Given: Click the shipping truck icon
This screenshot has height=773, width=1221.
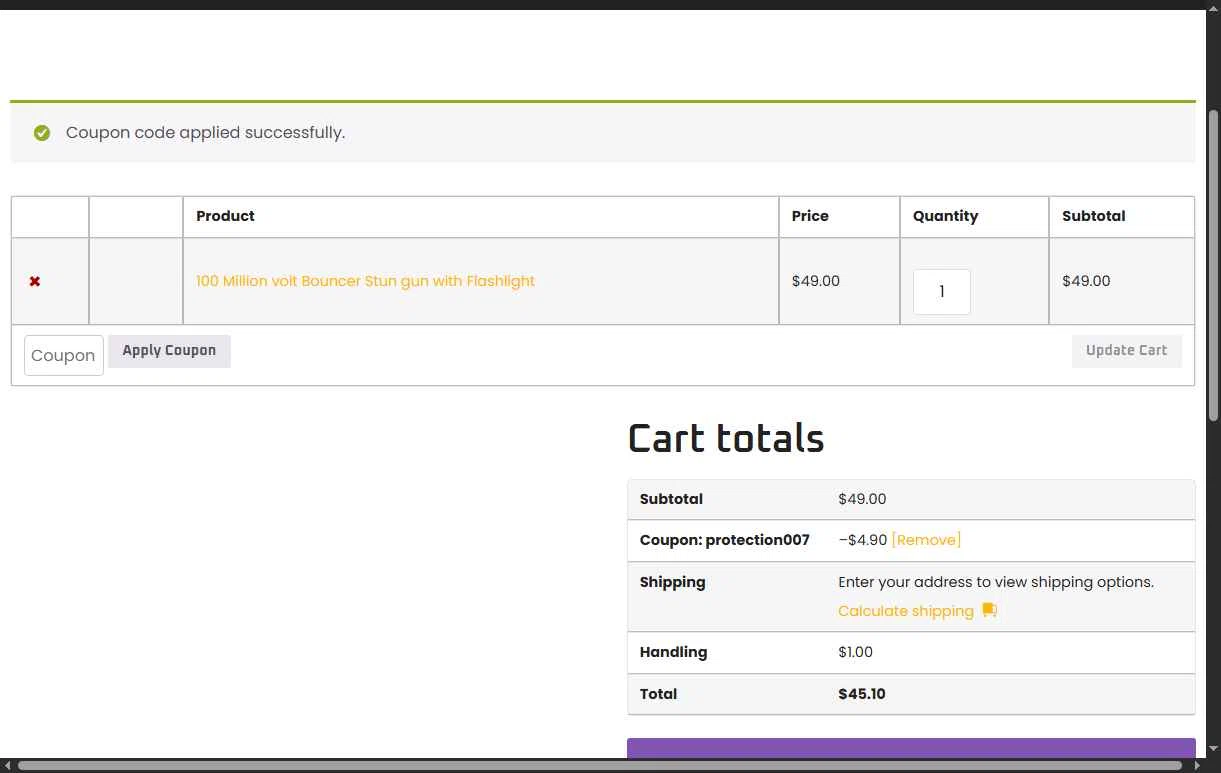Looking at the screenshot, I should coord(989,610).
